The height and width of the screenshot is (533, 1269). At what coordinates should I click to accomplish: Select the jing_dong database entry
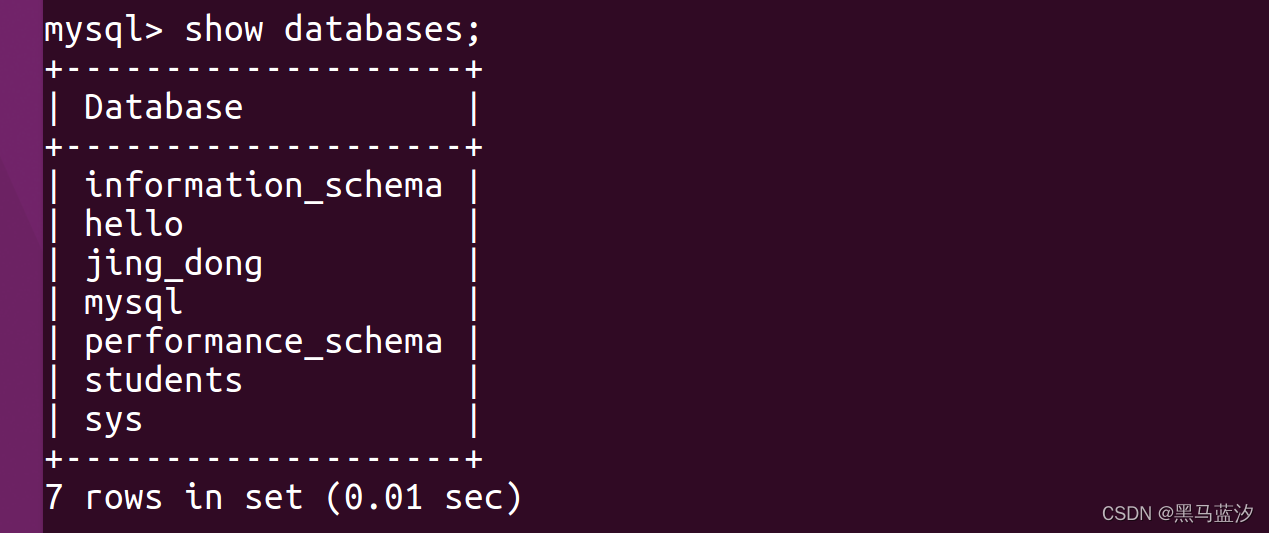click(173, 264)
